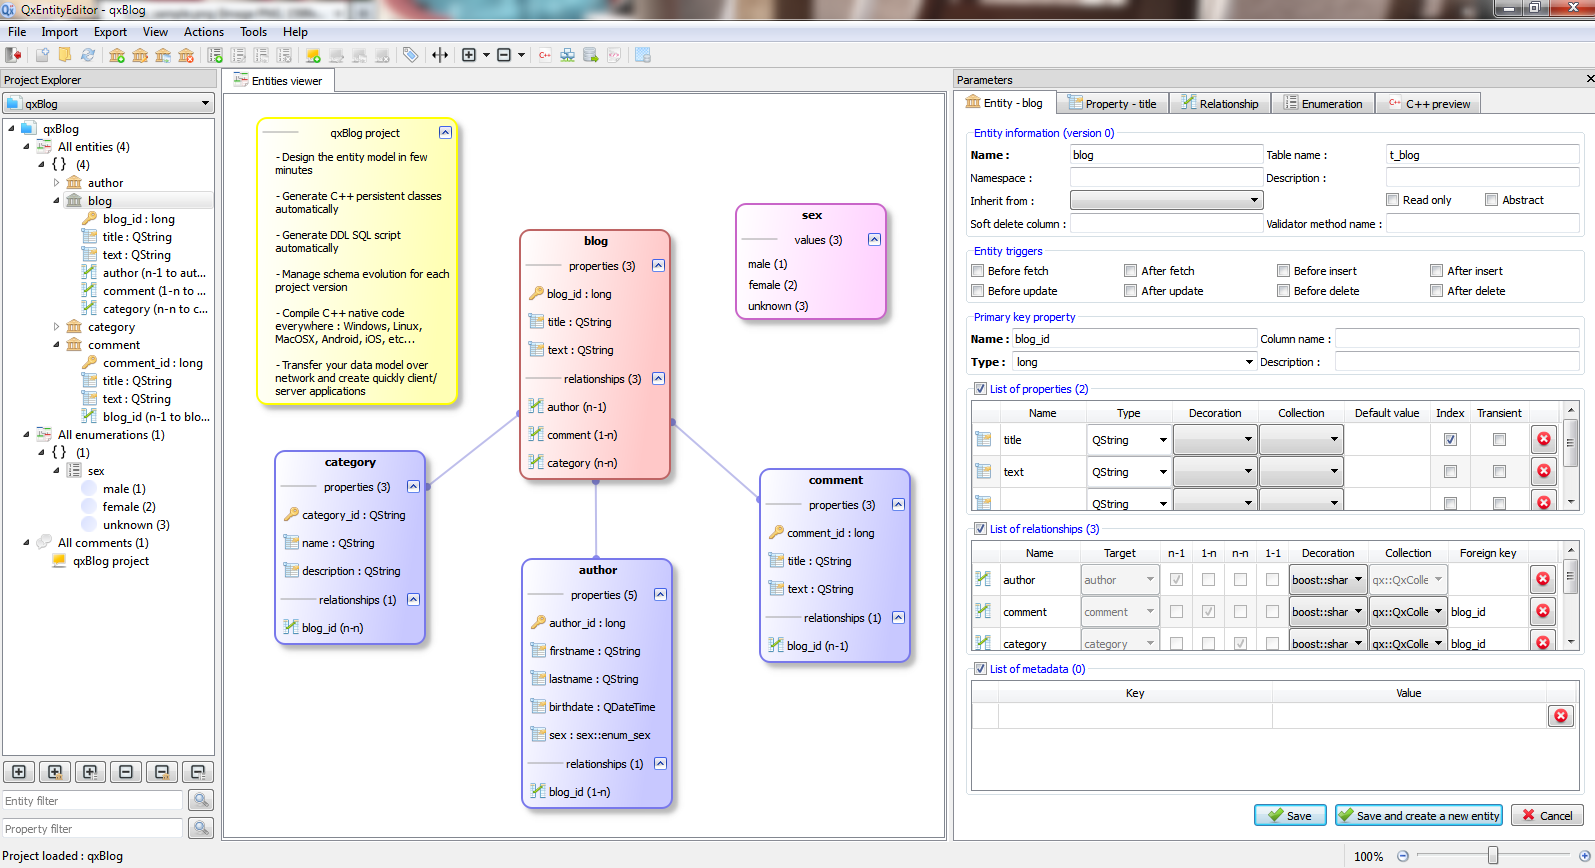1595x868 pixels.
Task: Switch to the C++ preview tab
Action: point(1428,104)
